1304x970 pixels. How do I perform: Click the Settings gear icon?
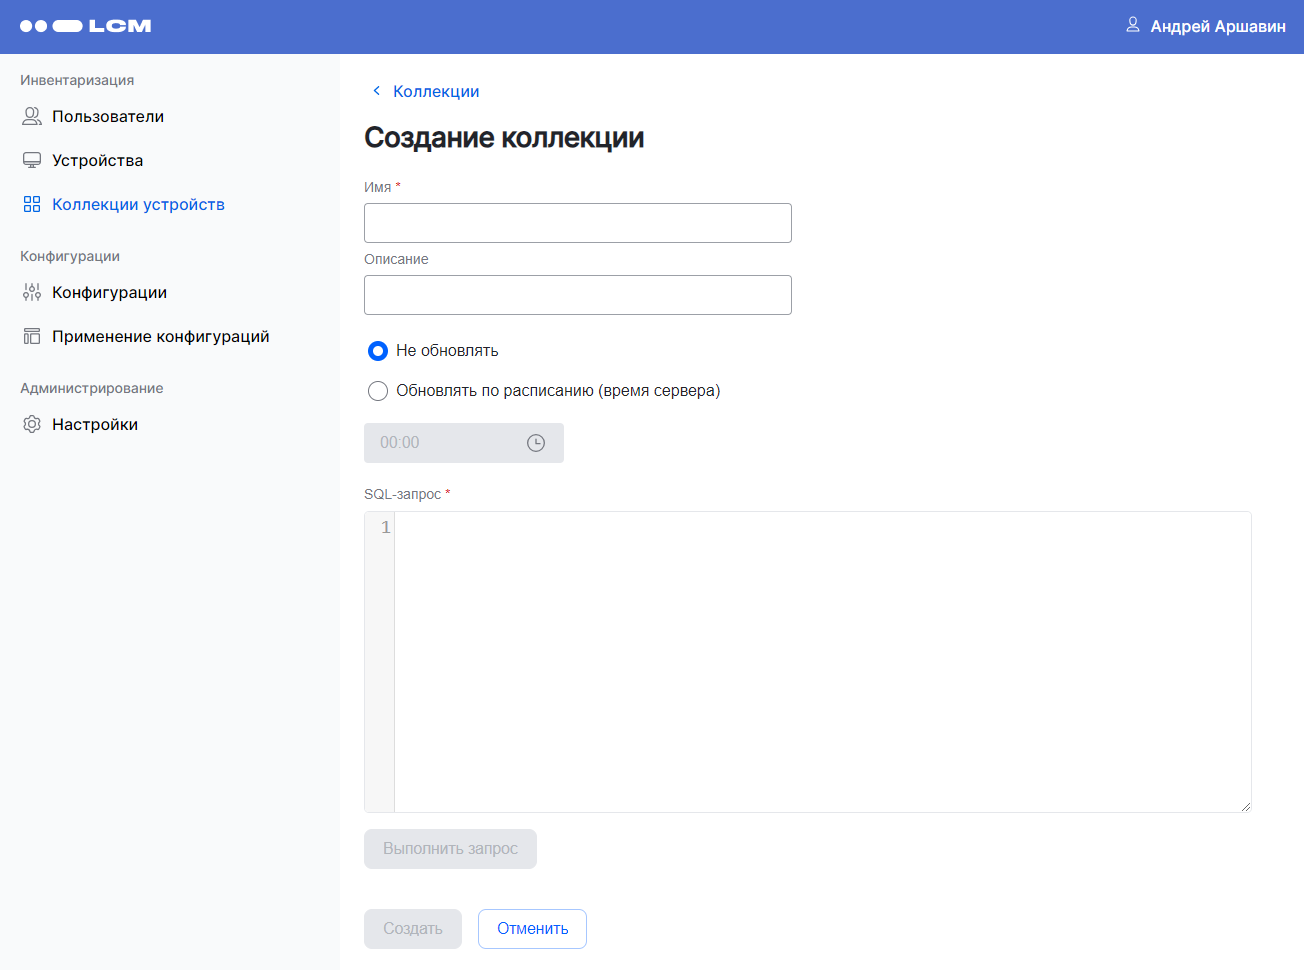coord(32,425)
